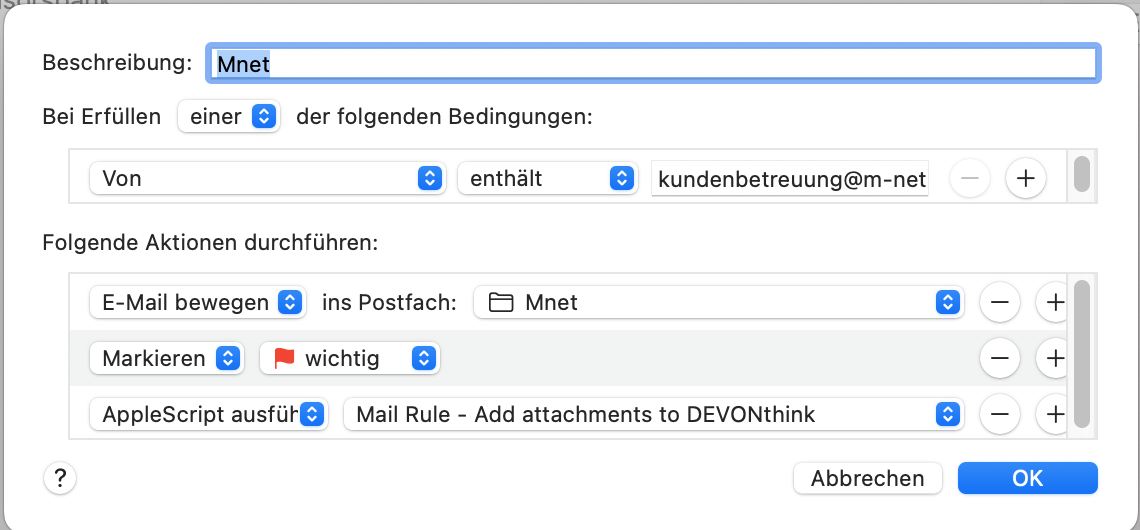Confirm the rule with OK
Screen dimensions: 1140x530
tap(1027, 478)
